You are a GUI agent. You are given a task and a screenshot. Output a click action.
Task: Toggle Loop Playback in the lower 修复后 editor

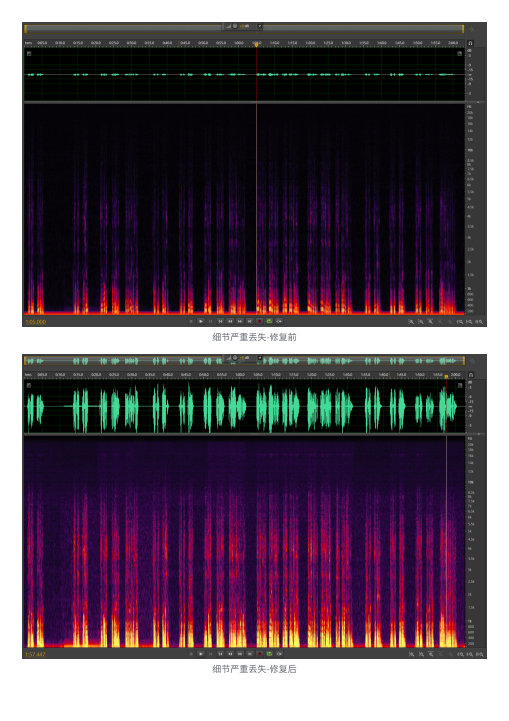269,653
